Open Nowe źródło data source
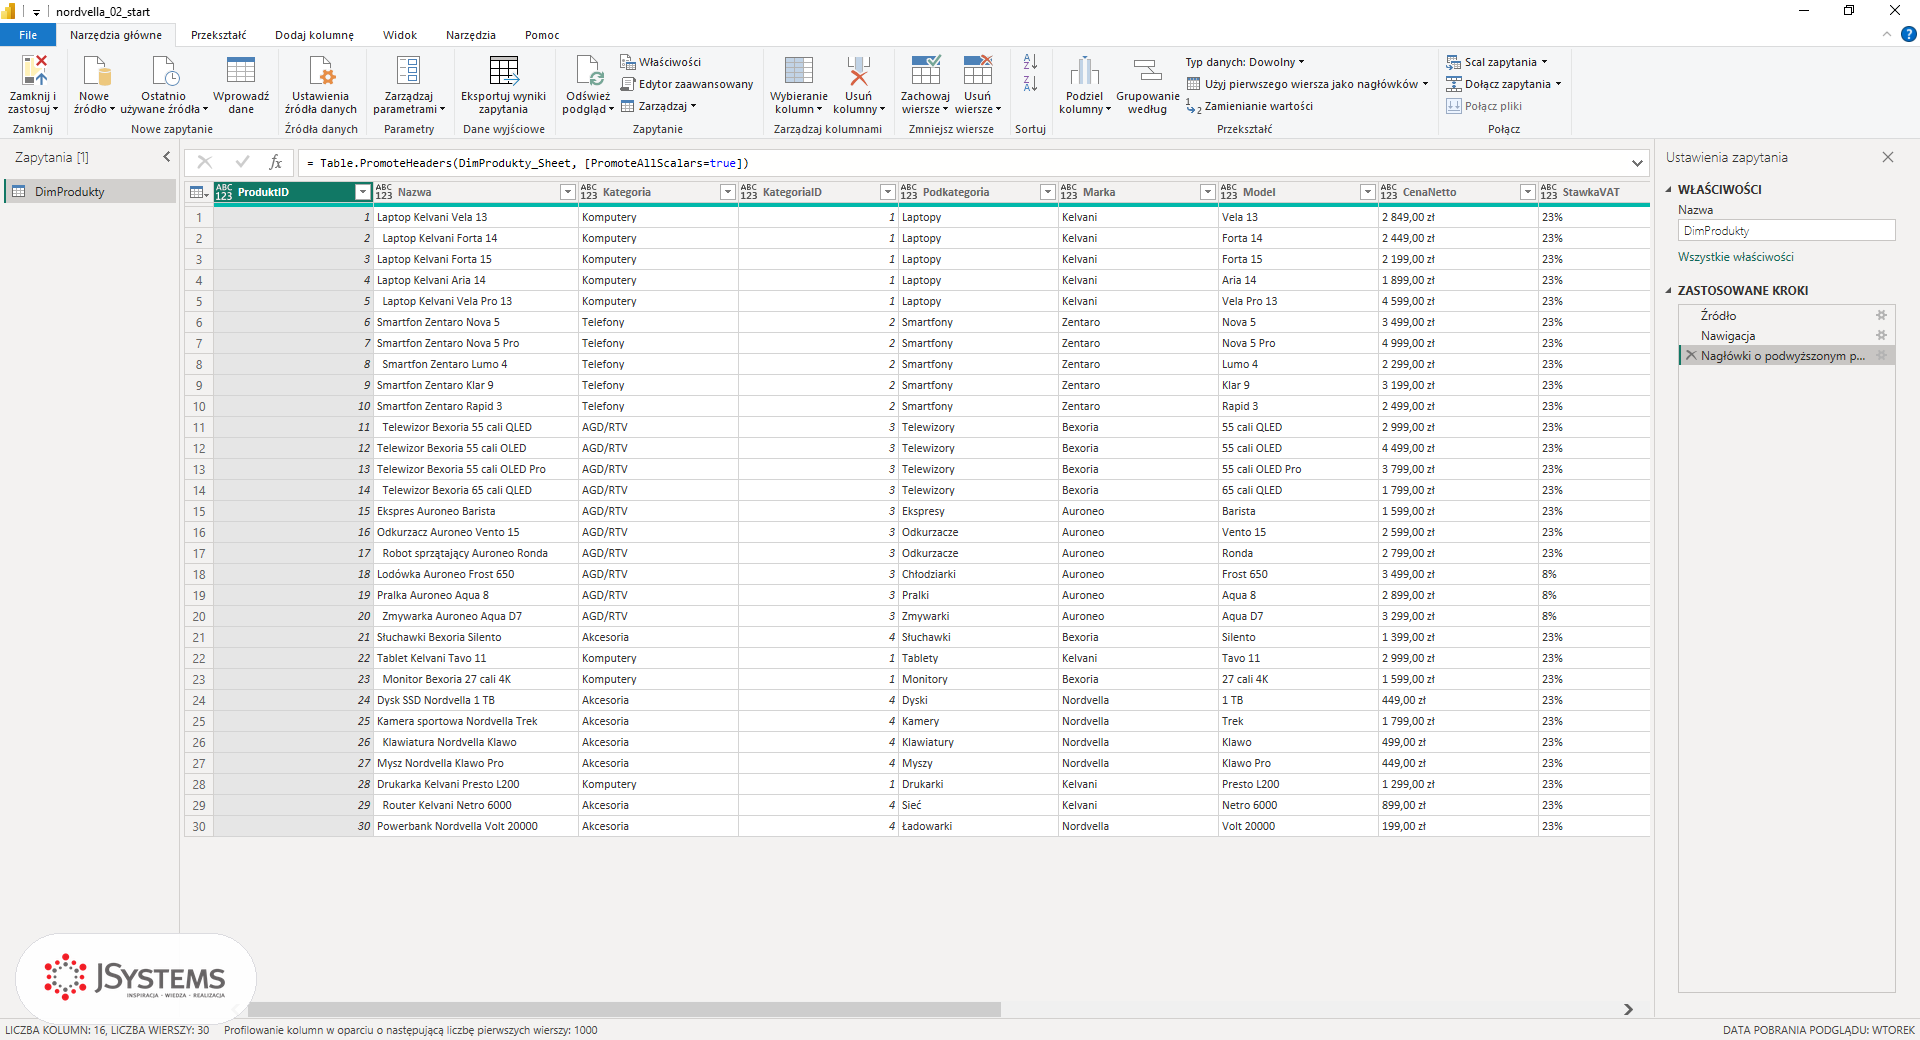 pos(94,85)
